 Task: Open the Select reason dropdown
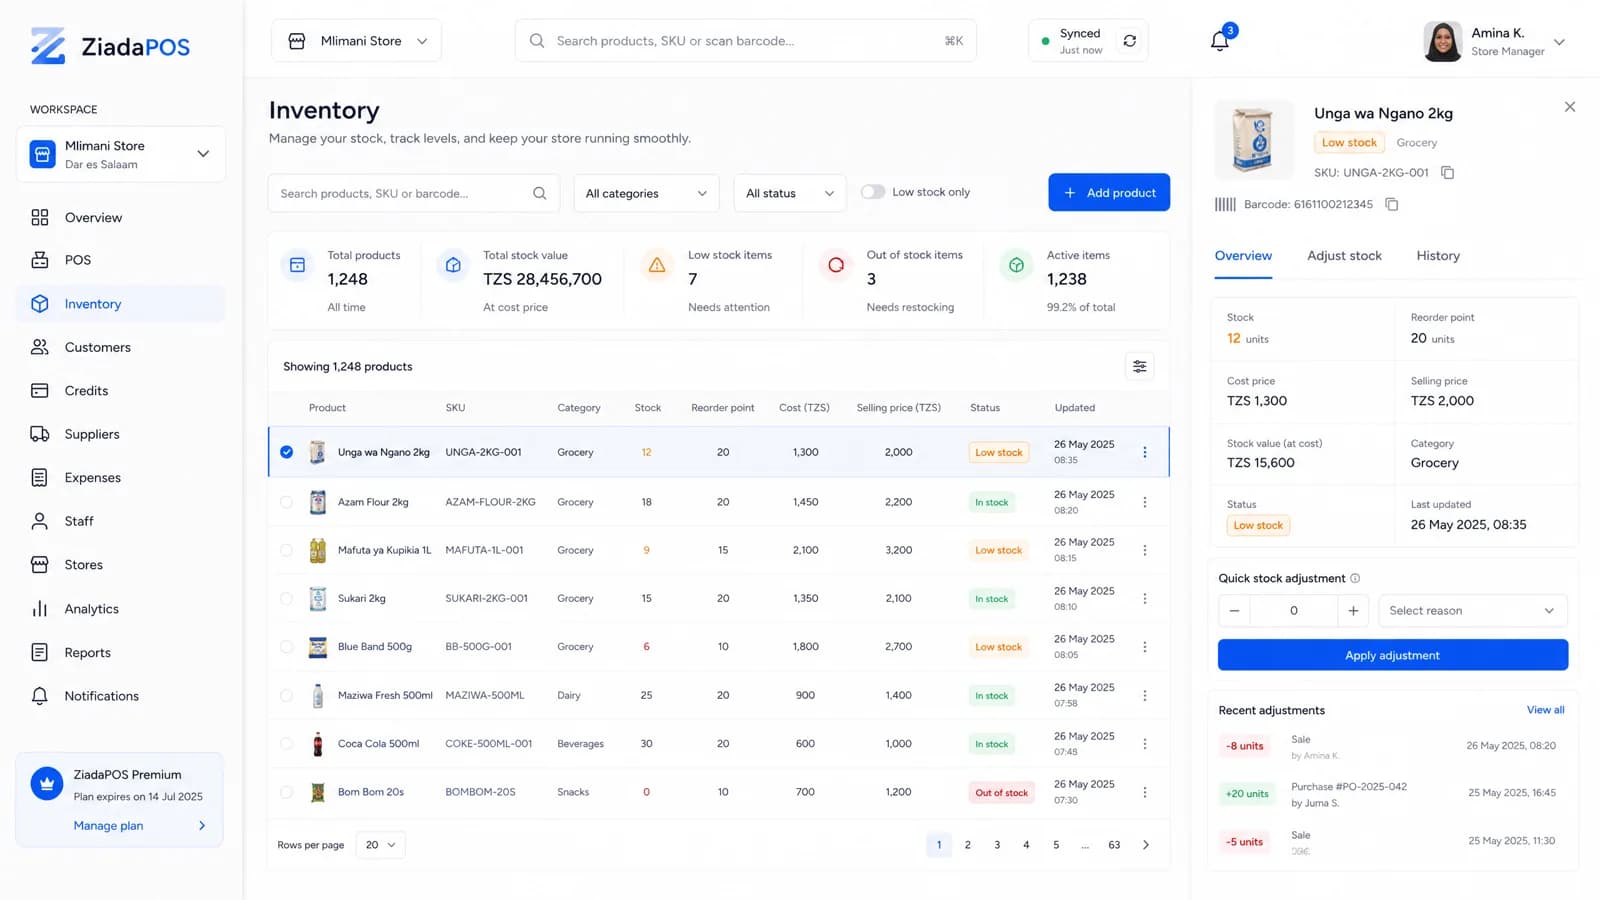point(1472,611)
